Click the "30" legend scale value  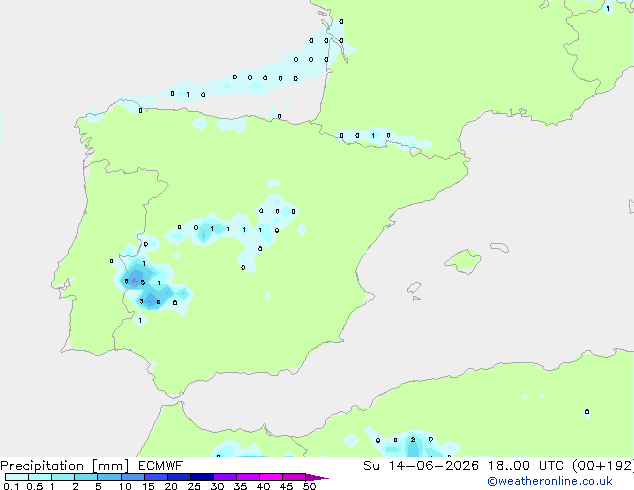[217, 486]
